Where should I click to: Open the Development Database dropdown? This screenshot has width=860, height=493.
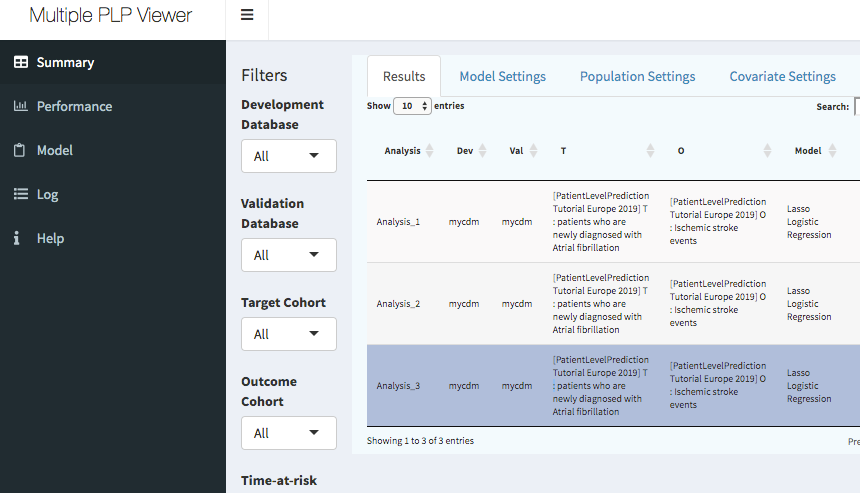(x=288, y=156)
